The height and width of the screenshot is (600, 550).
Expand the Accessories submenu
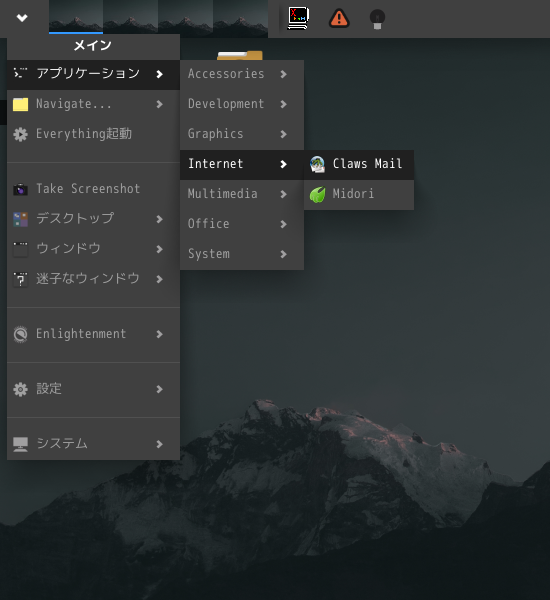(x=242, y=74)
